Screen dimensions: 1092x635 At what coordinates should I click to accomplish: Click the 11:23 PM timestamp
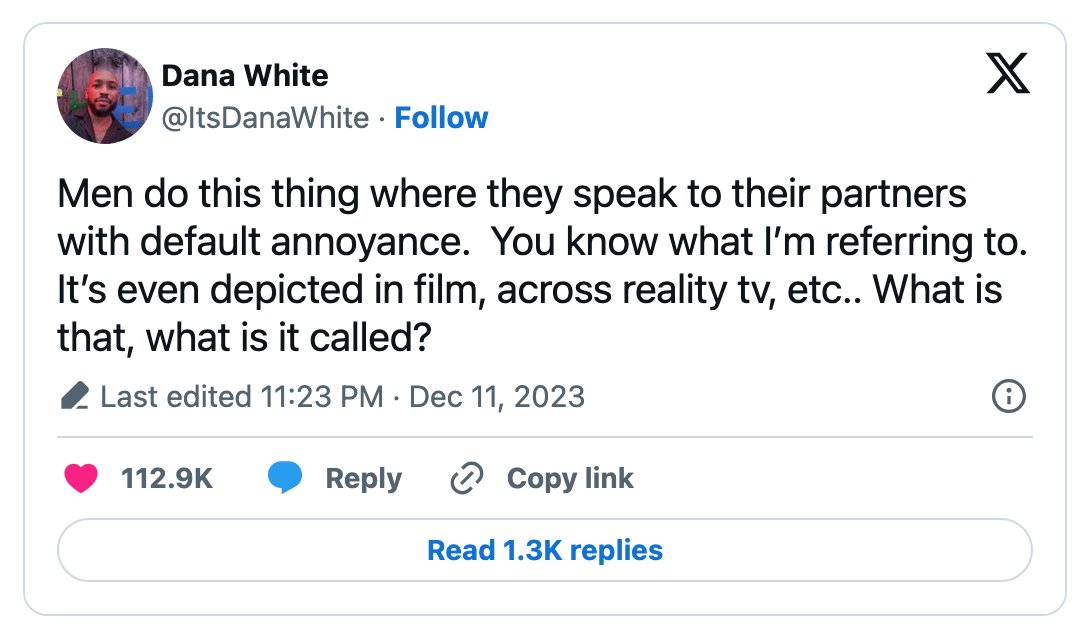tap(322, 396)
